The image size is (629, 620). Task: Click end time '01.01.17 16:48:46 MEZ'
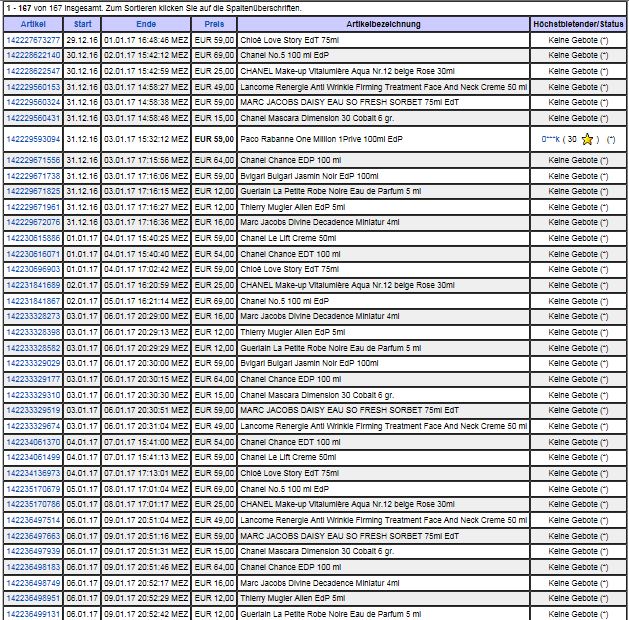(146, 40)
